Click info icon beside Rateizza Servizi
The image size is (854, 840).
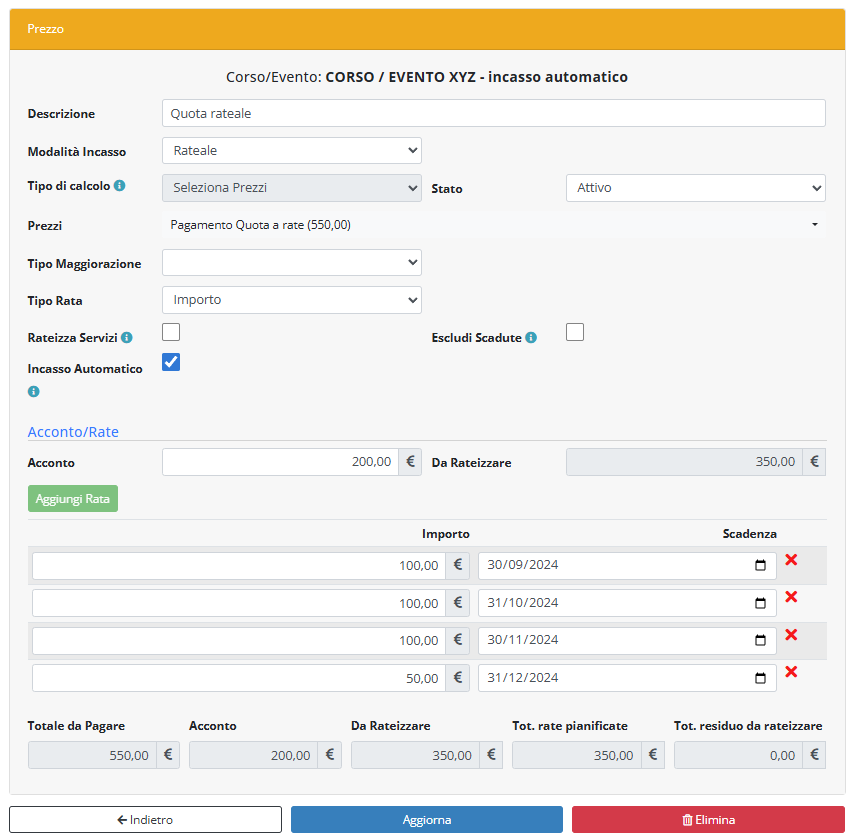[127, 338]
